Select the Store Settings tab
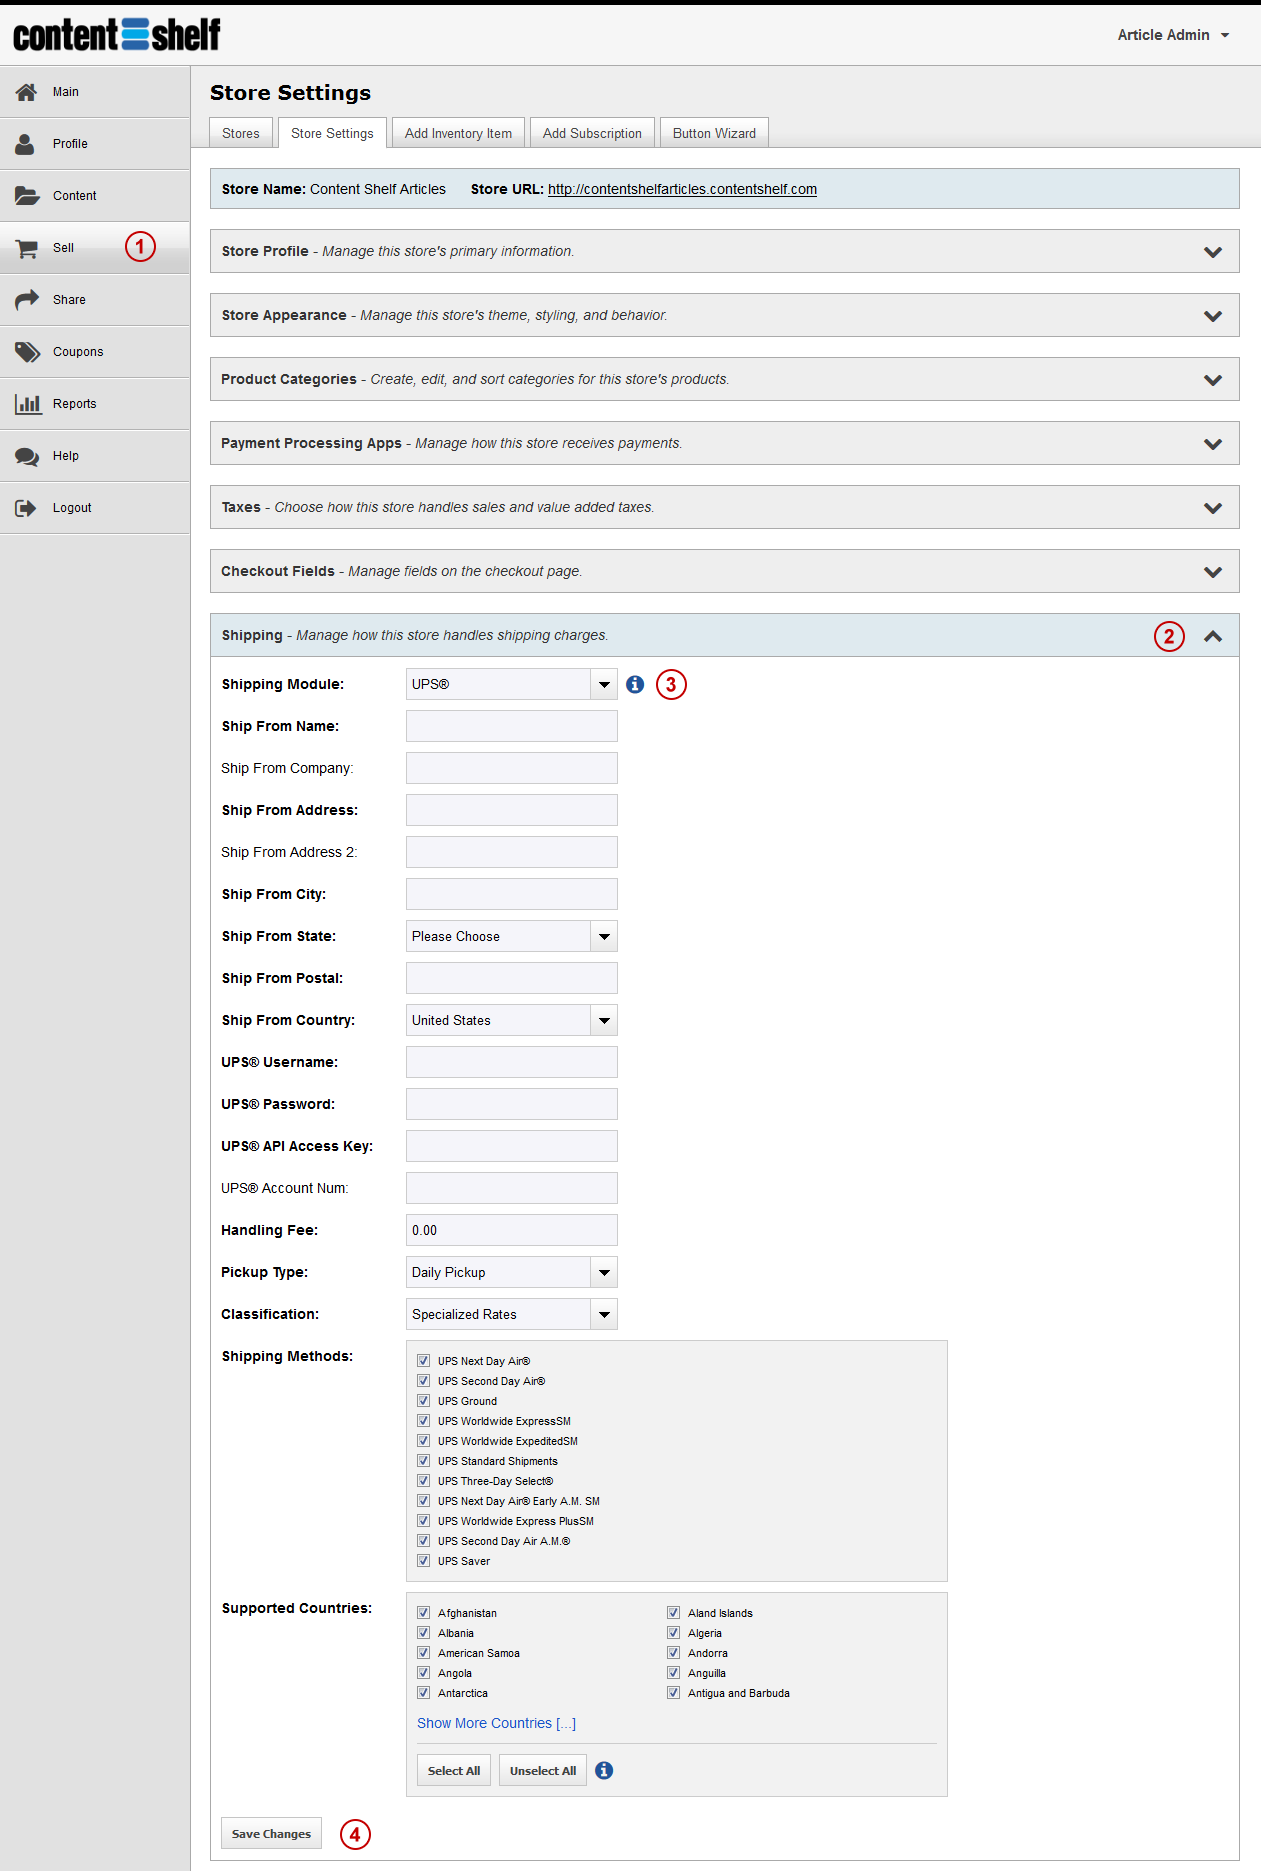Viewport: 1261px width, 1871px height. click(x=332, y=133)
